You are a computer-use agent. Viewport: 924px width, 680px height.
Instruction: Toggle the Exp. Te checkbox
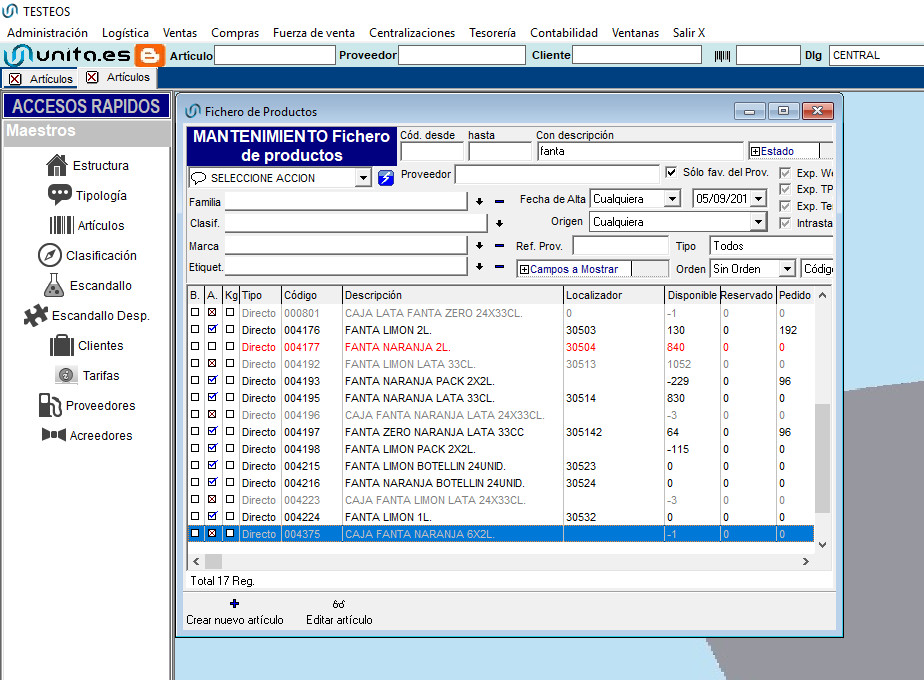click(x=785, y=206)
